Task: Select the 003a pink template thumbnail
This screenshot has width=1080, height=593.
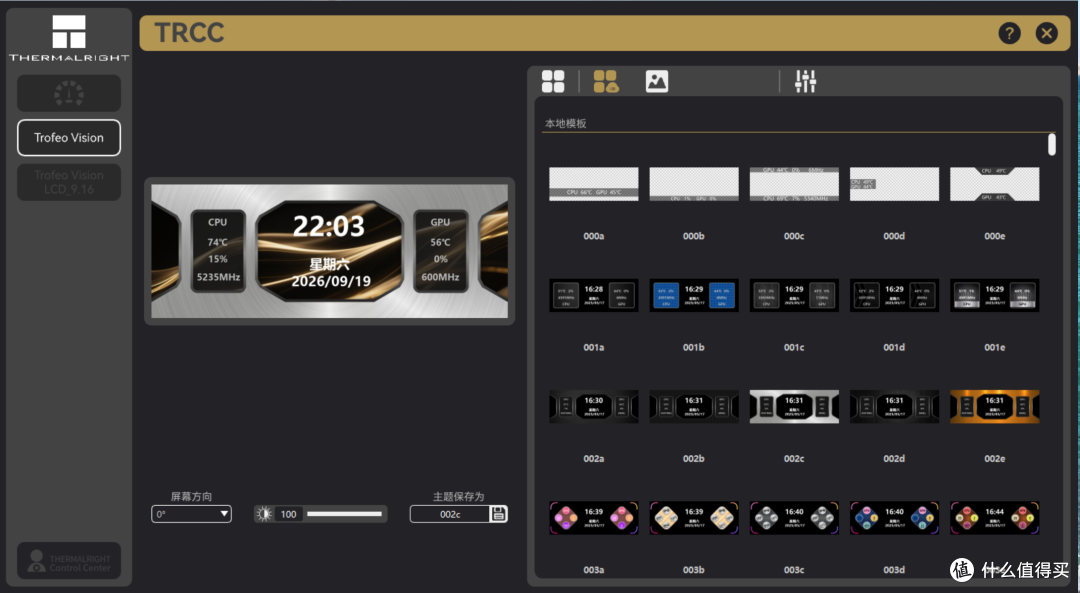Action: pyautogui.click(x=594, y=518)
